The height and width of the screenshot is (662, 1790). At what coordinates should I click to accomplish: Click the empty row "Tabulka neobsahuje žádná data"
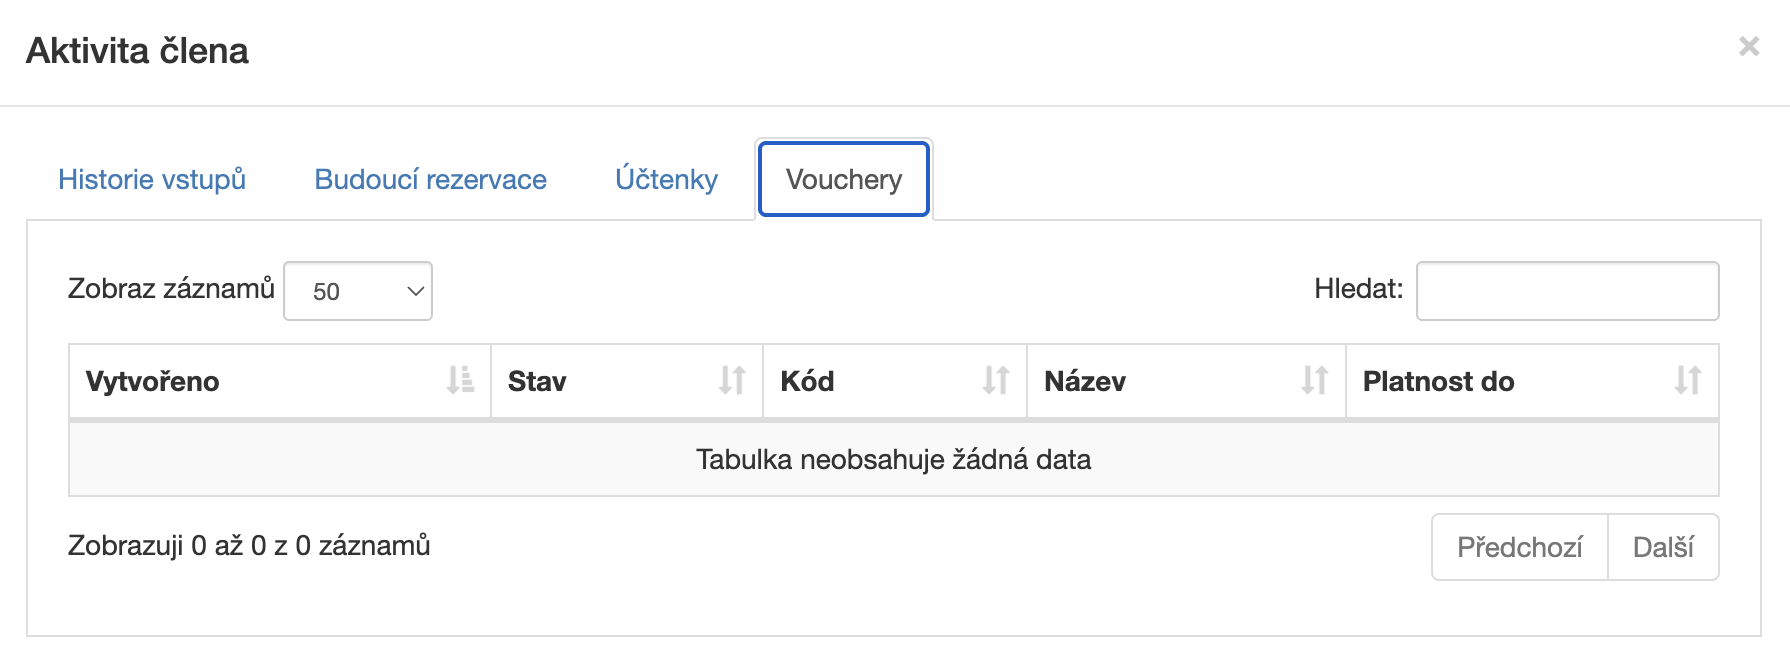click(894, 459)
